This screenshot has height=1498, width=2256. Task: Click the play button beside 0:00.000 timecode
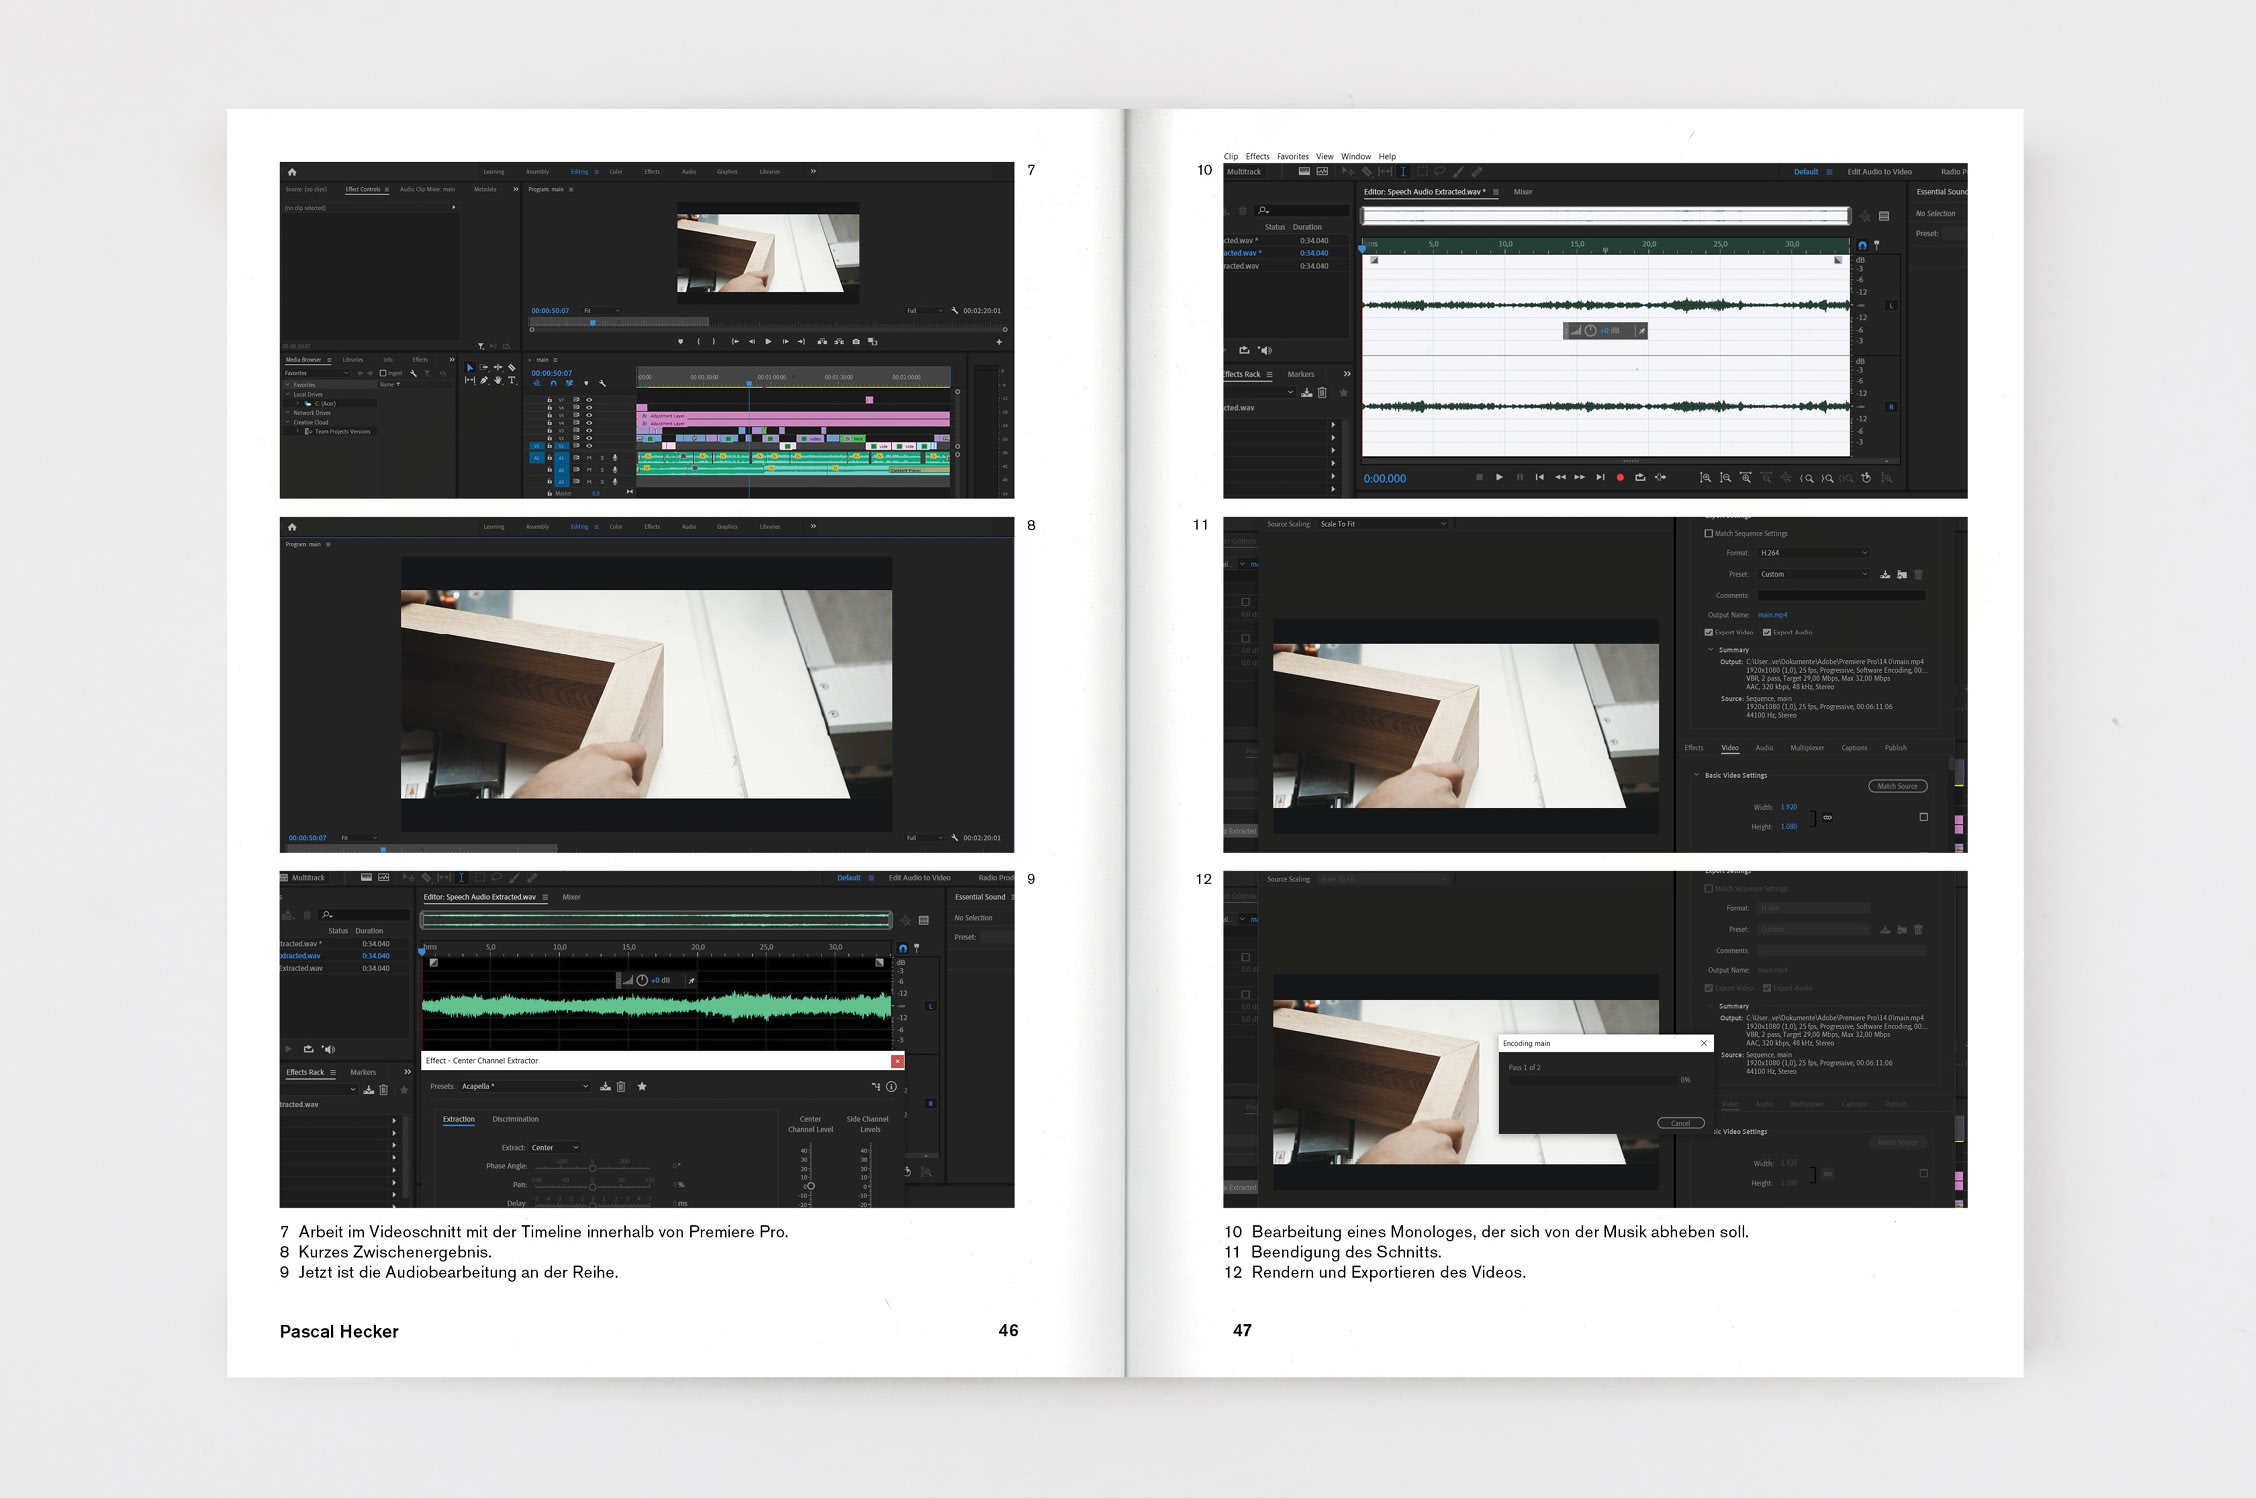(x=1499, y=478)
